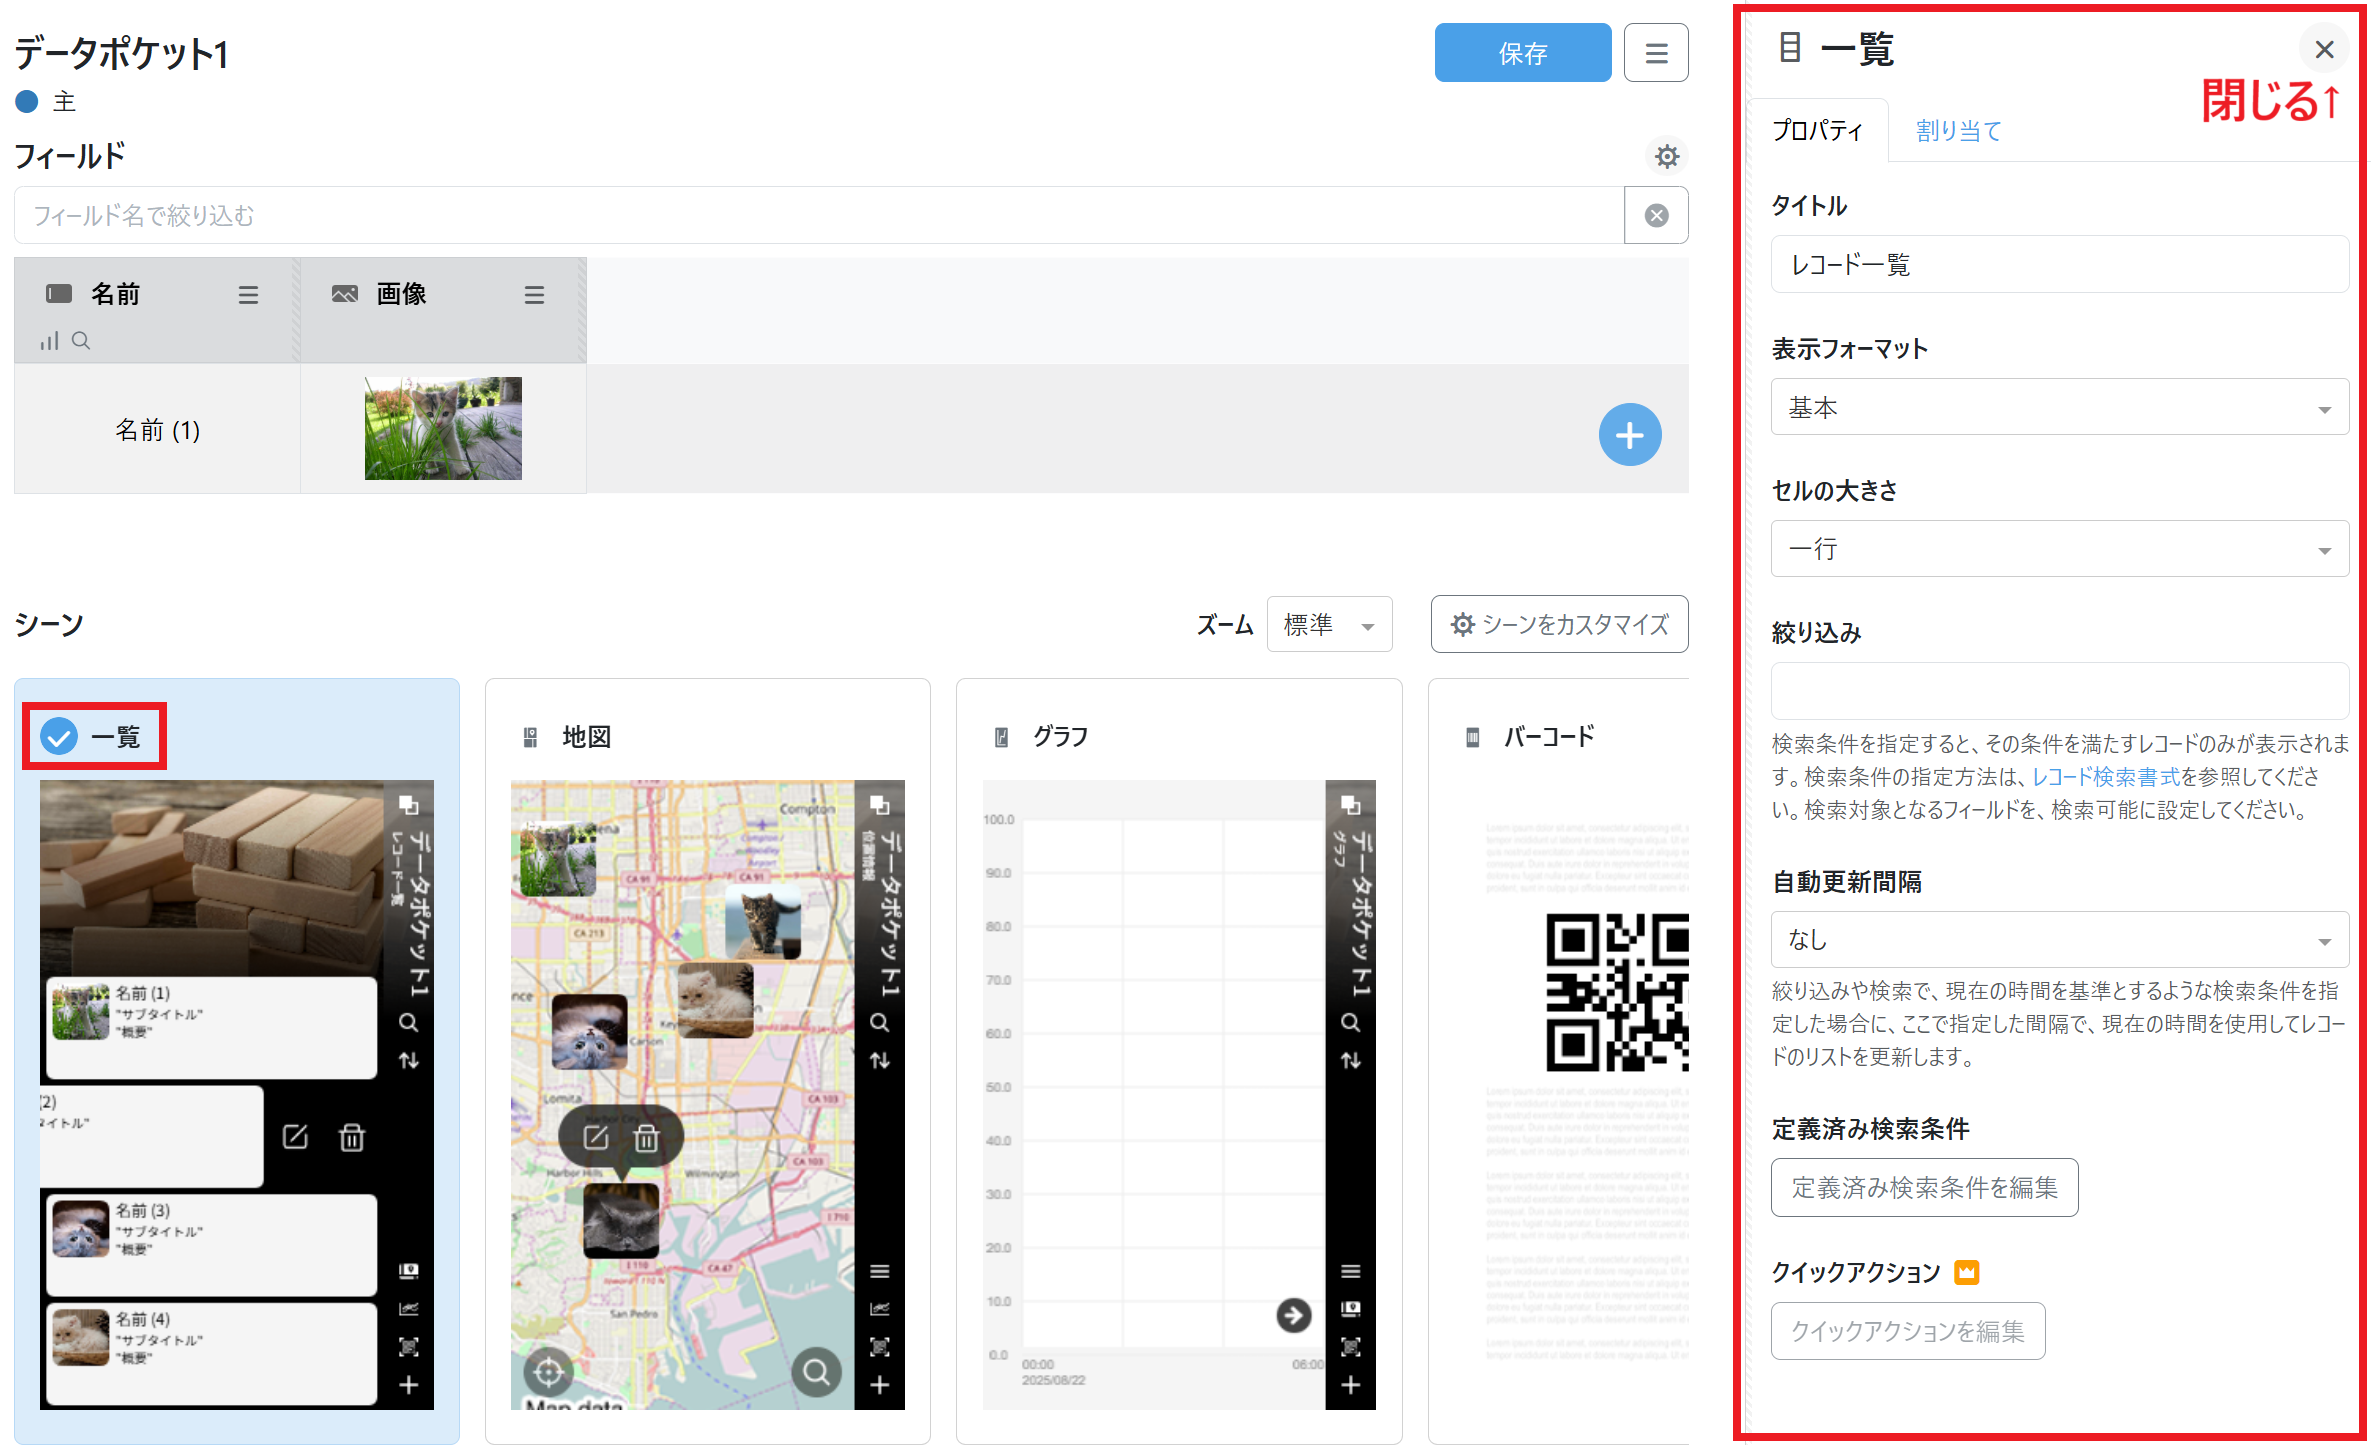Click search icon under 名前 field
This screenshot has width=2371, height=1445.
coord(82,341)
